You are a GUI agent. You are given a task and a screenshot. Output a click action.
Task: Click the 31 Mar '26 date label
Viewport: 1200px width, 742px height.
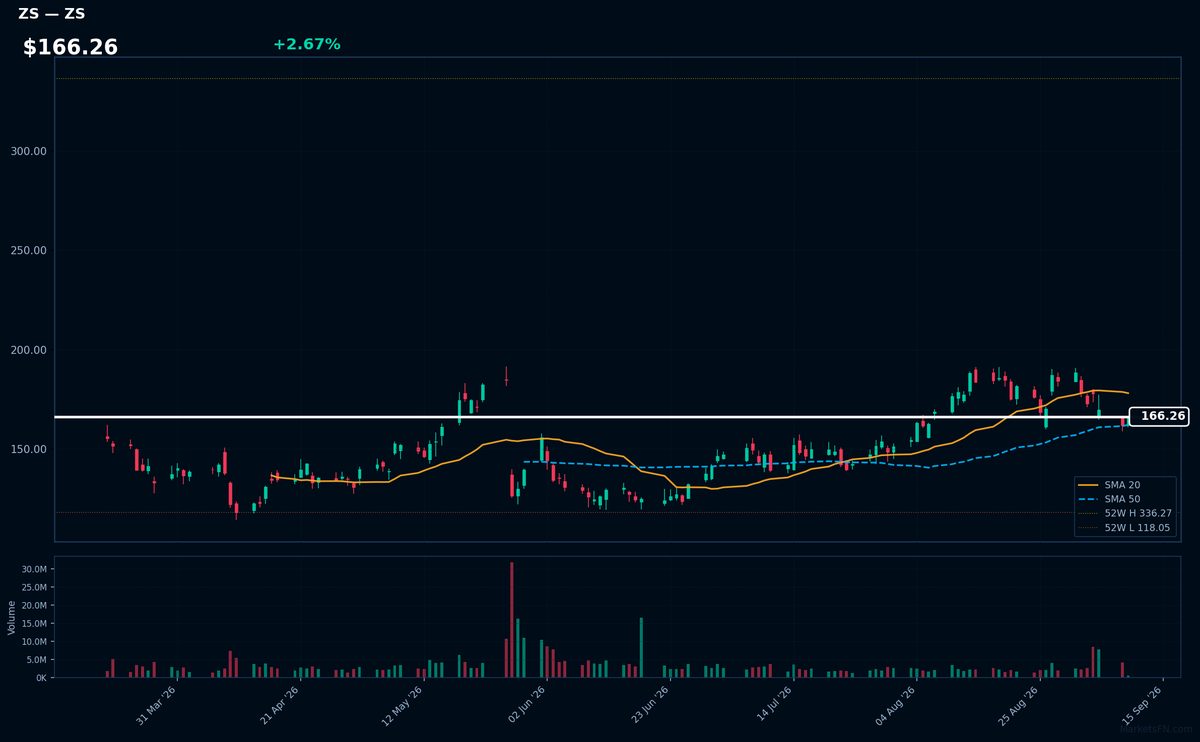[x=156, y=705]
